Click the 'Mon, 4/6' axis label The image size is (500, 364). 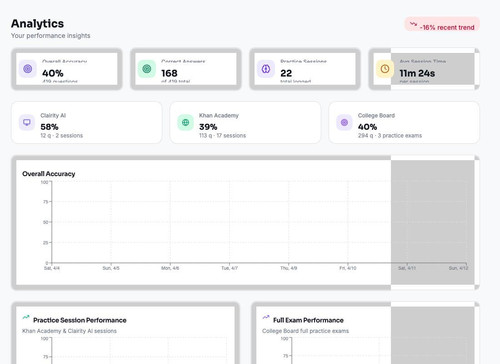point(170,268)
